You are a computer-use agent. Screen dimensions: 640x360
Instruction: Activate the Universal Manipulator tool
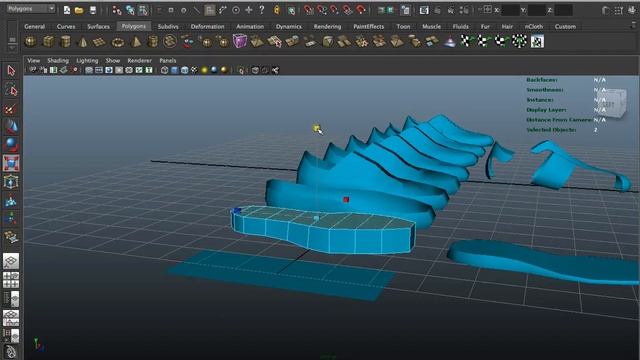[x=11, y=182]
